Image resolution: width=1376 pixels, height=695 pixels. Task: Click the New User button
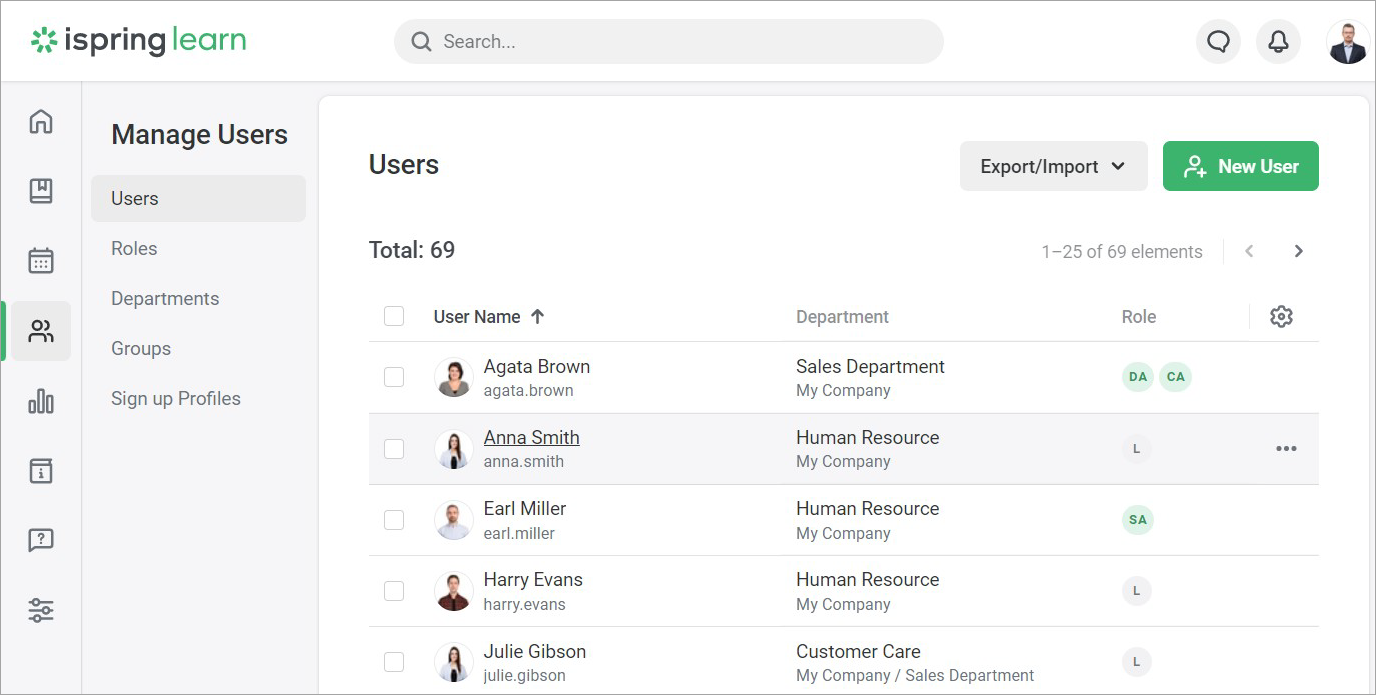click(1240, 166)
